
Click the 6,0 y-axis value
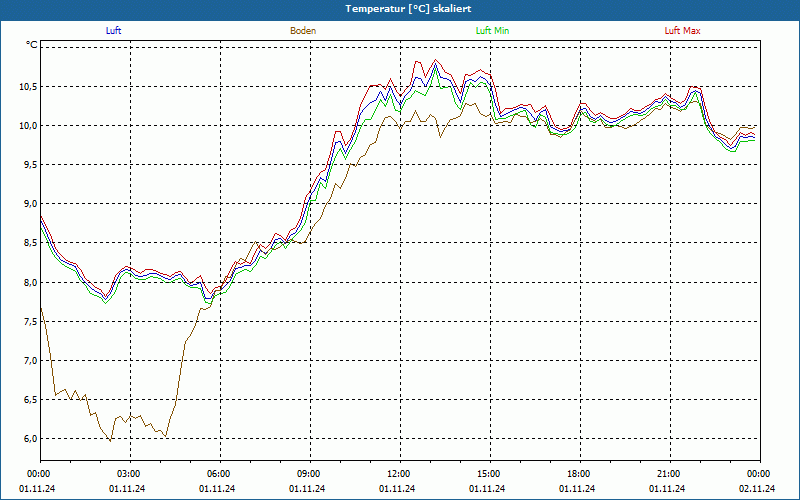click(x=30, y=439)
